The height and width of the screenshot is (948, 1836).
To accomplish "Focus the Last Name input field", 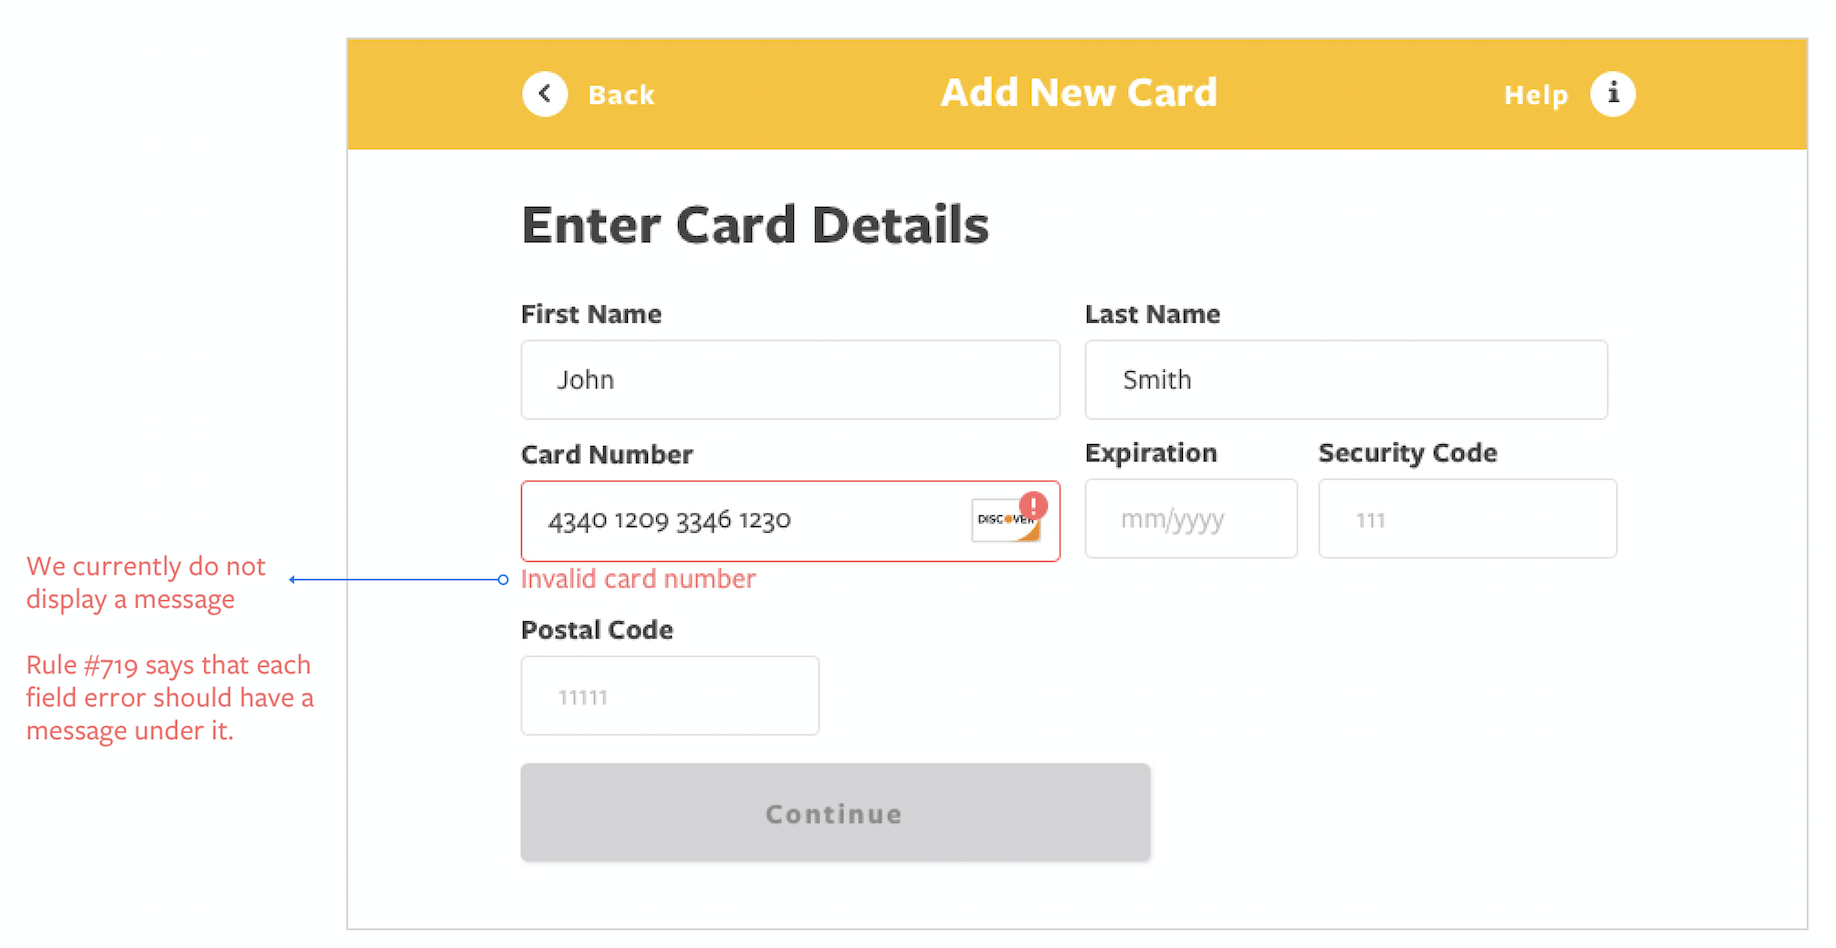I will 1346,380.
